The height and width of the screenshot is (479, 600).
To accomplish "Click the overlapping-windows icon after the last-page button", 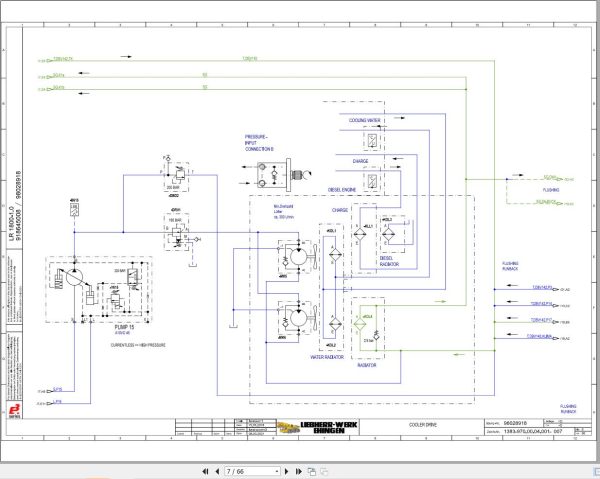I will pyautogui.click(x=312, y=471).
